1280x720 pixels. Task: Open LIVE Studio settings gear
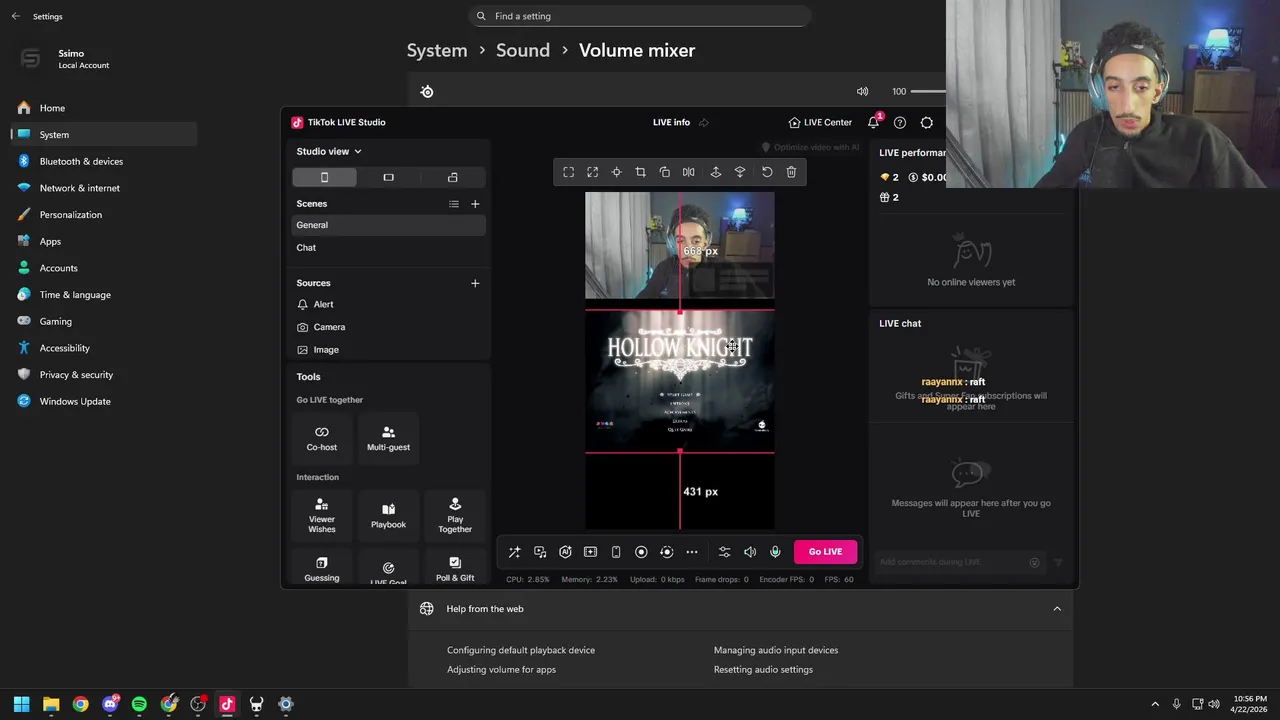click(927, 122)
